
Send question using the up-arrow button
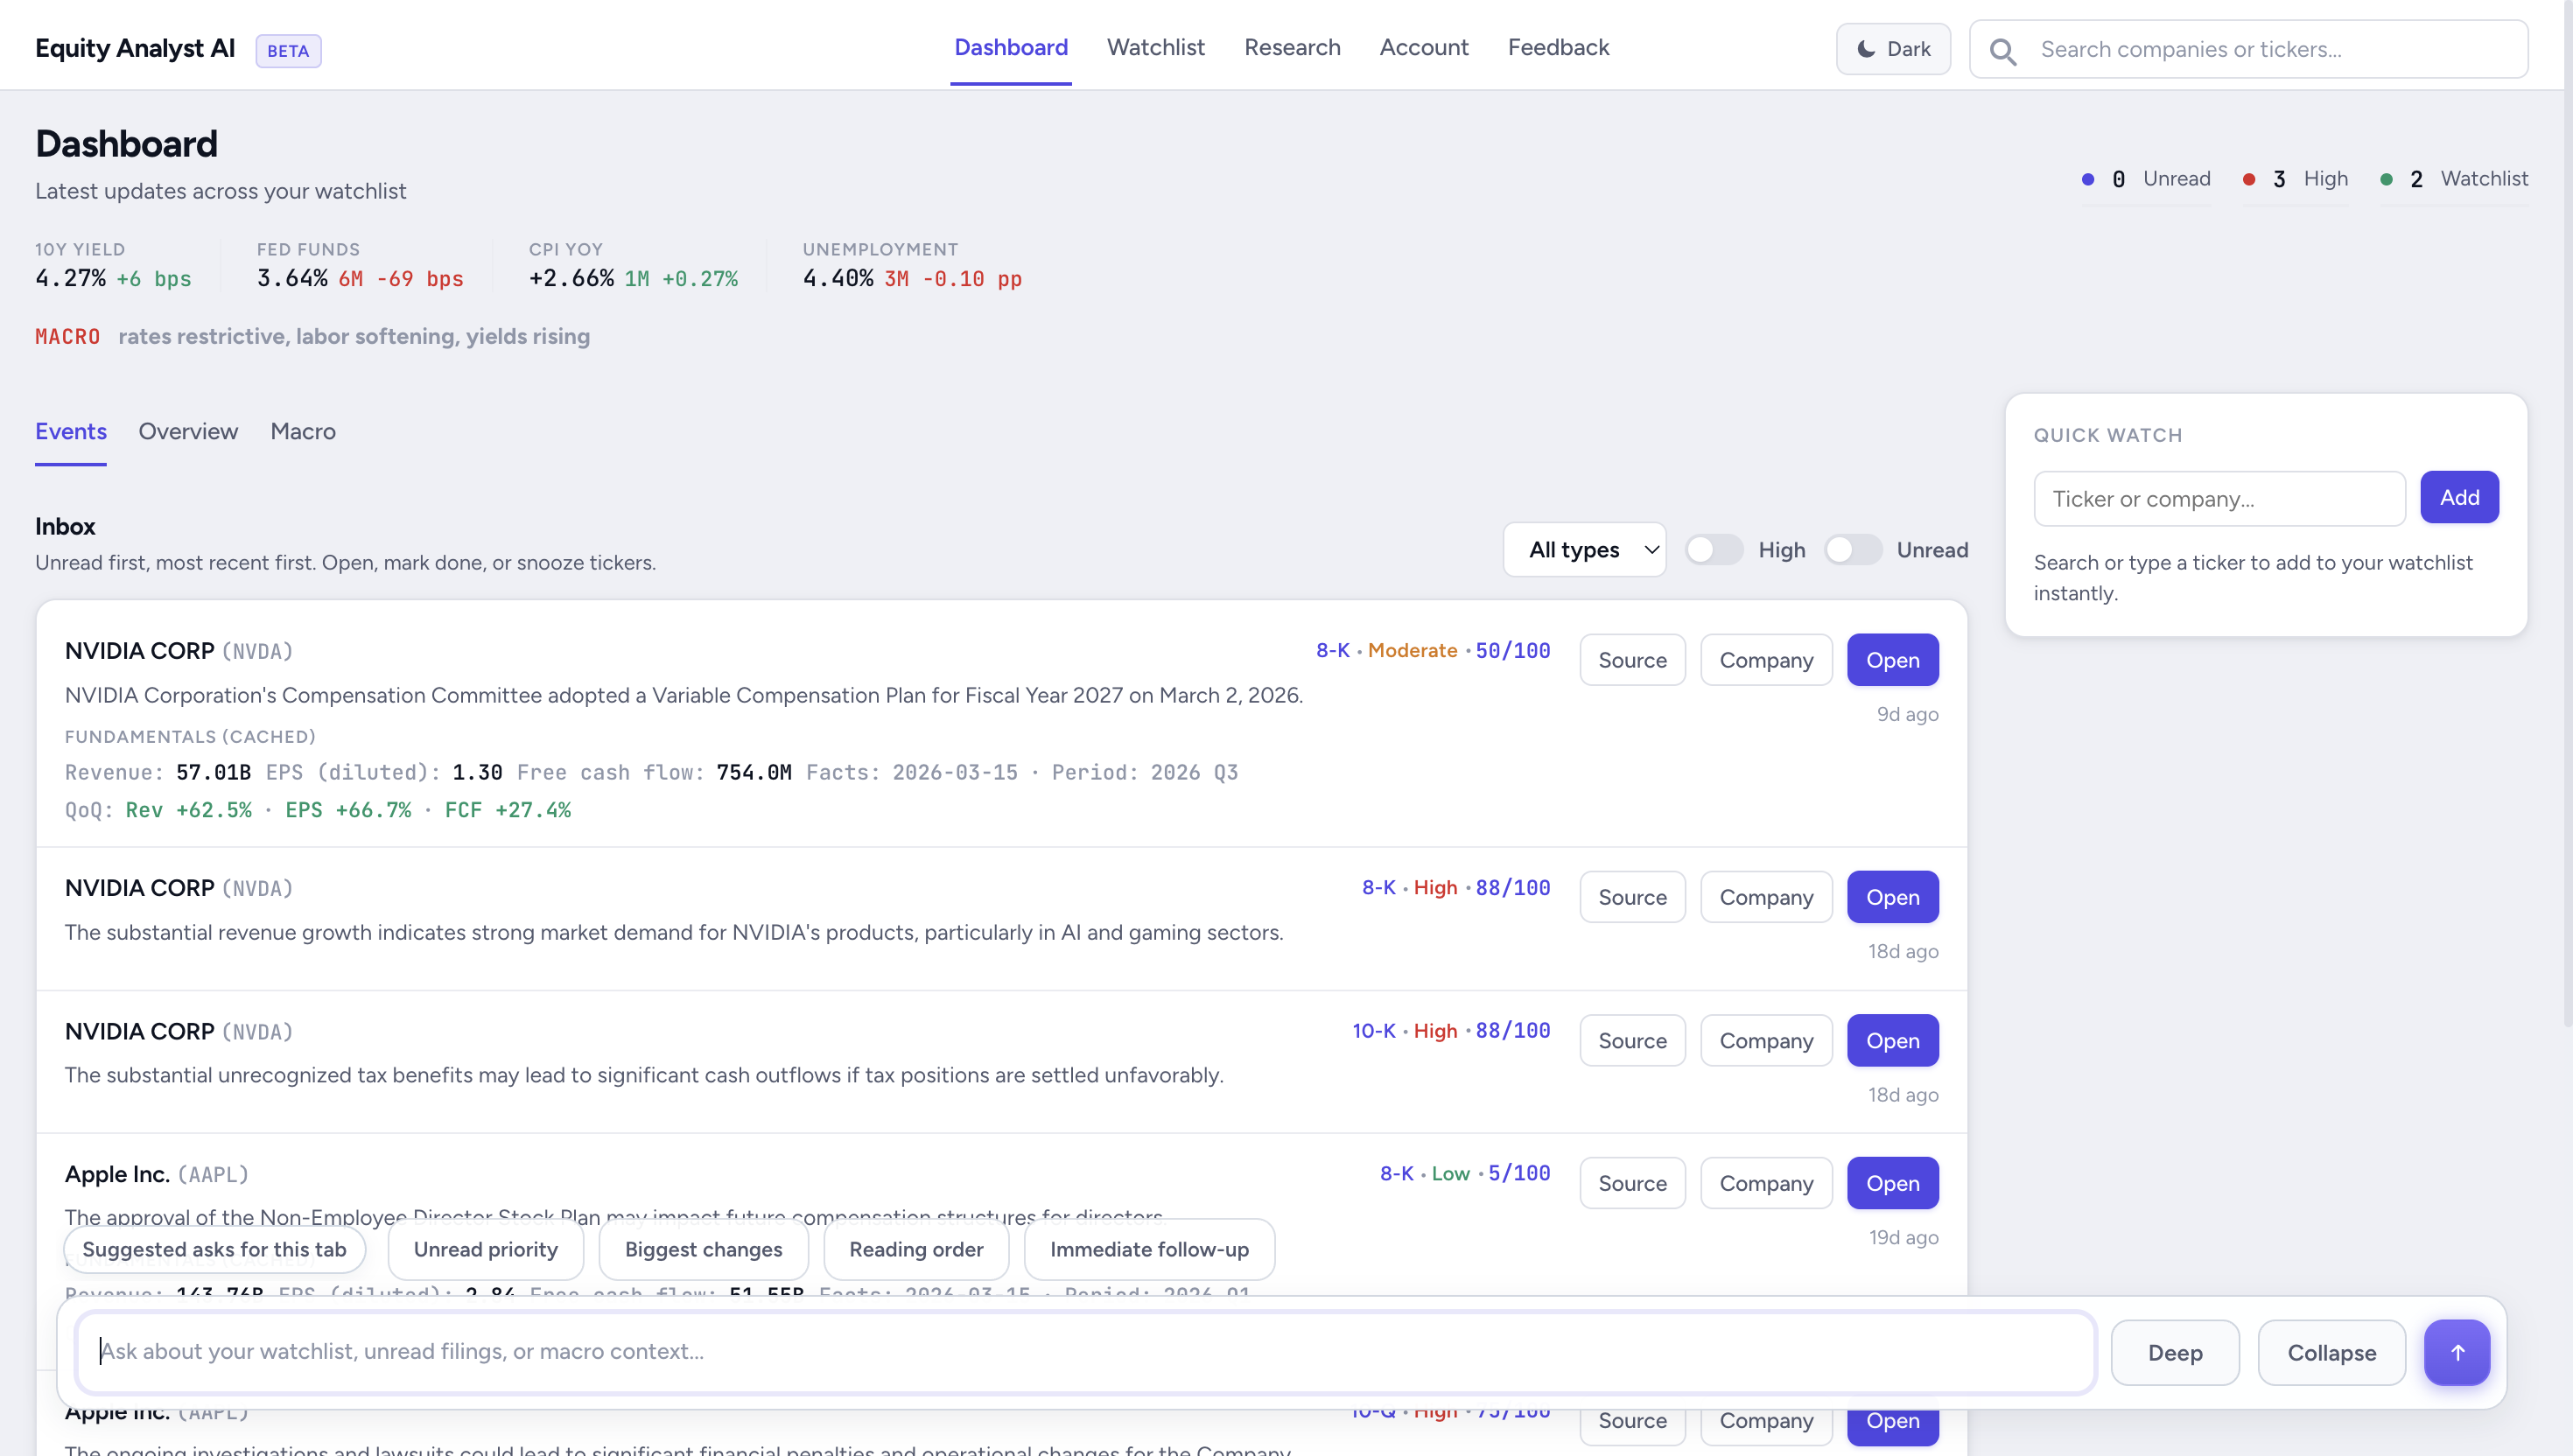(x=2458, y=1352)
